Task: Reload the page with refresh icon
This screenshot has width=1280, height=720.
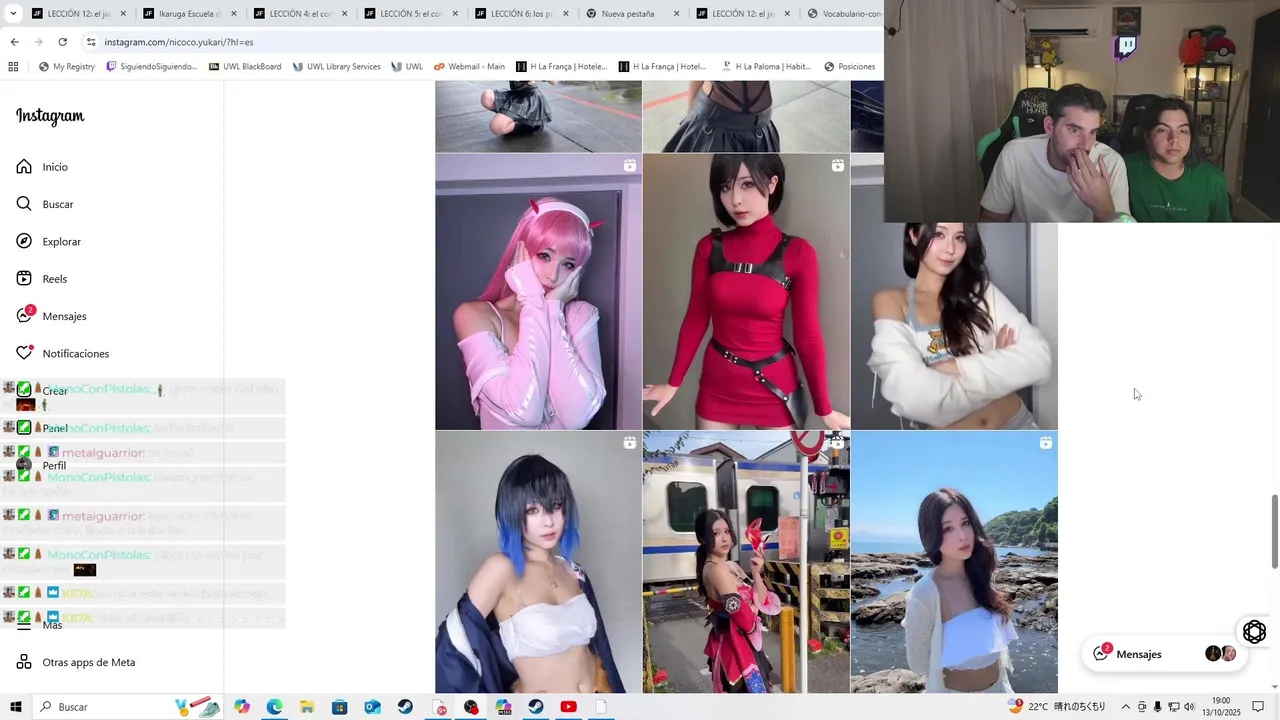Action: [x=62, y=42]
